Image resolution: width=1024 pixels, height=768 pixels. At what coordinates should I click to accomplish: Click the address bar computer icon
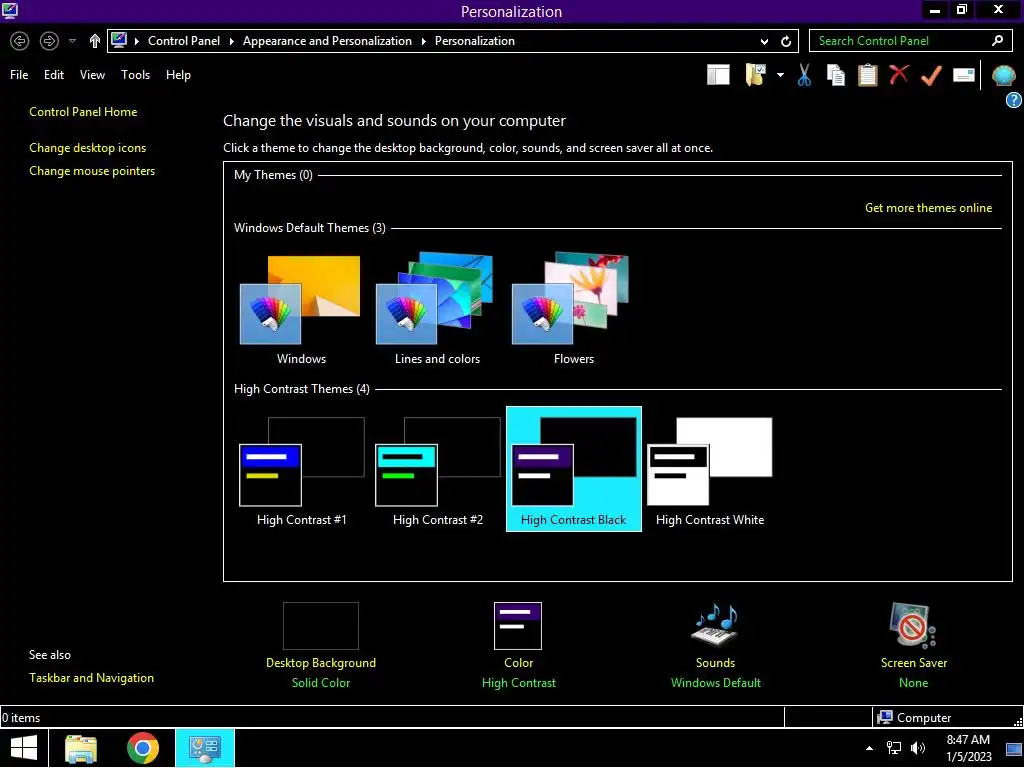[x=119, y=40]
